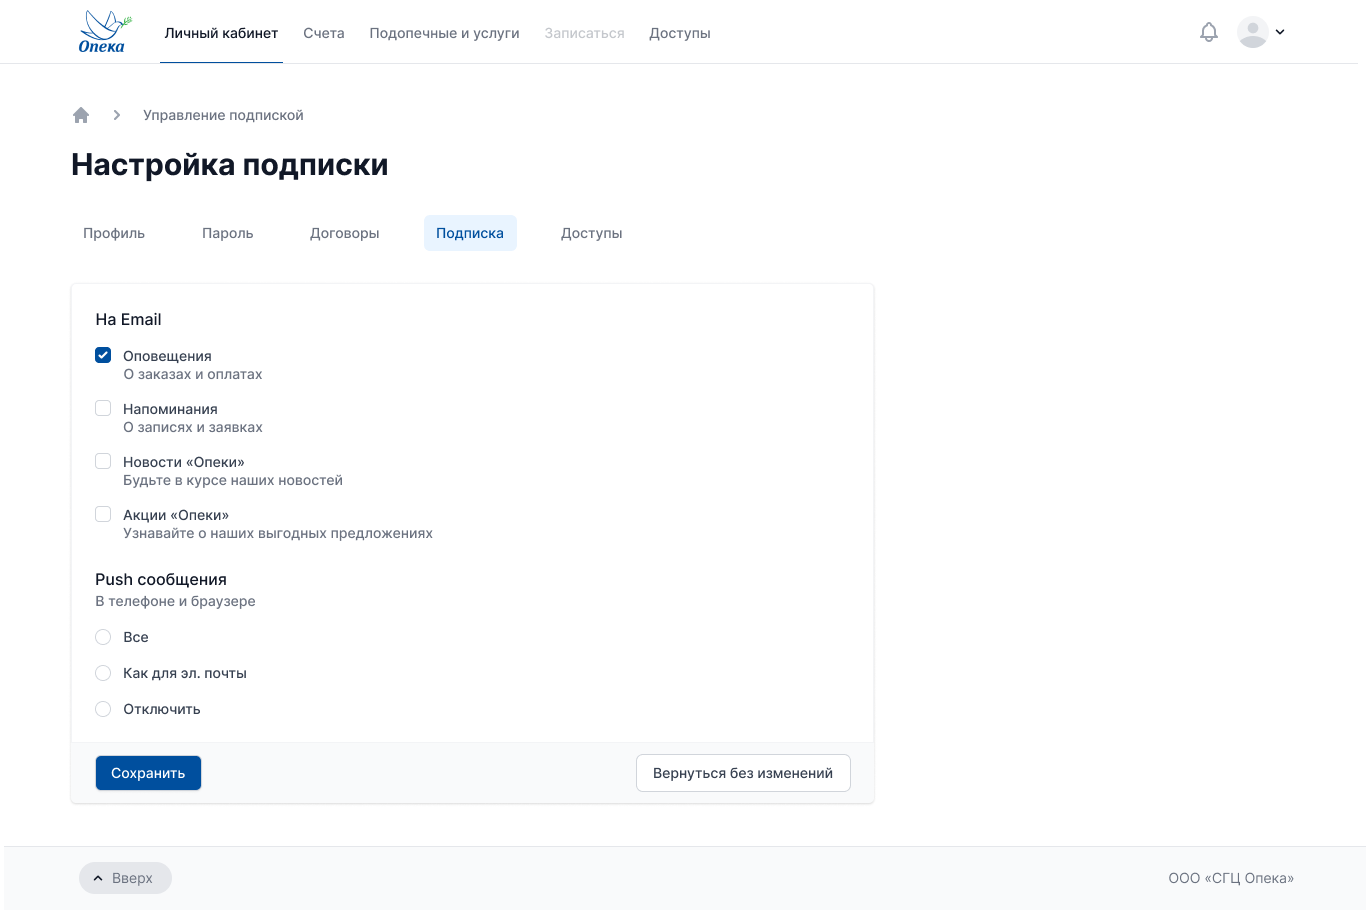Choose Как для эл. почты option
The image size is (1366, 910).
[x=103, y=672]
